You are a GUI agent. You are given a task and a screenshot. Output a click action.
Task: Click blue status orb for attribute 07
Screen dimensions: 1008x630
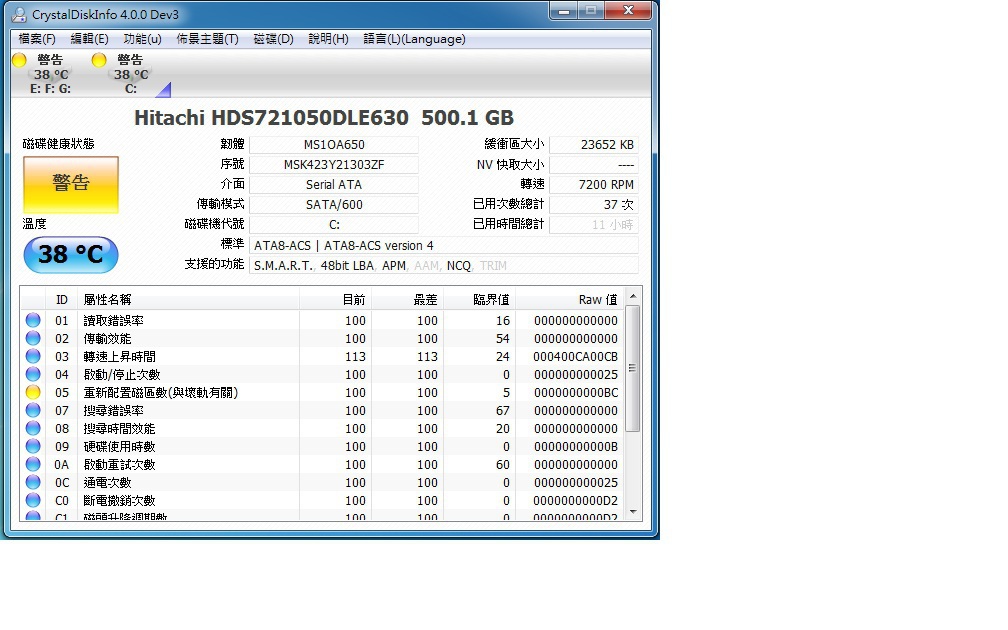(x=33, y=410)
